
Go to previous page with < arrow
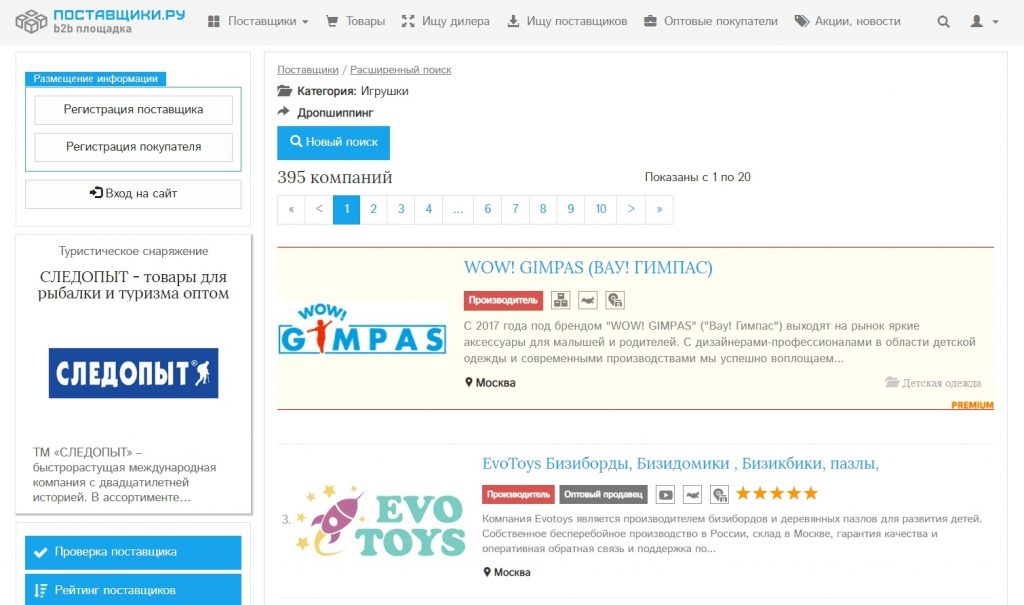pyautogui.click(x=319, y=210)
